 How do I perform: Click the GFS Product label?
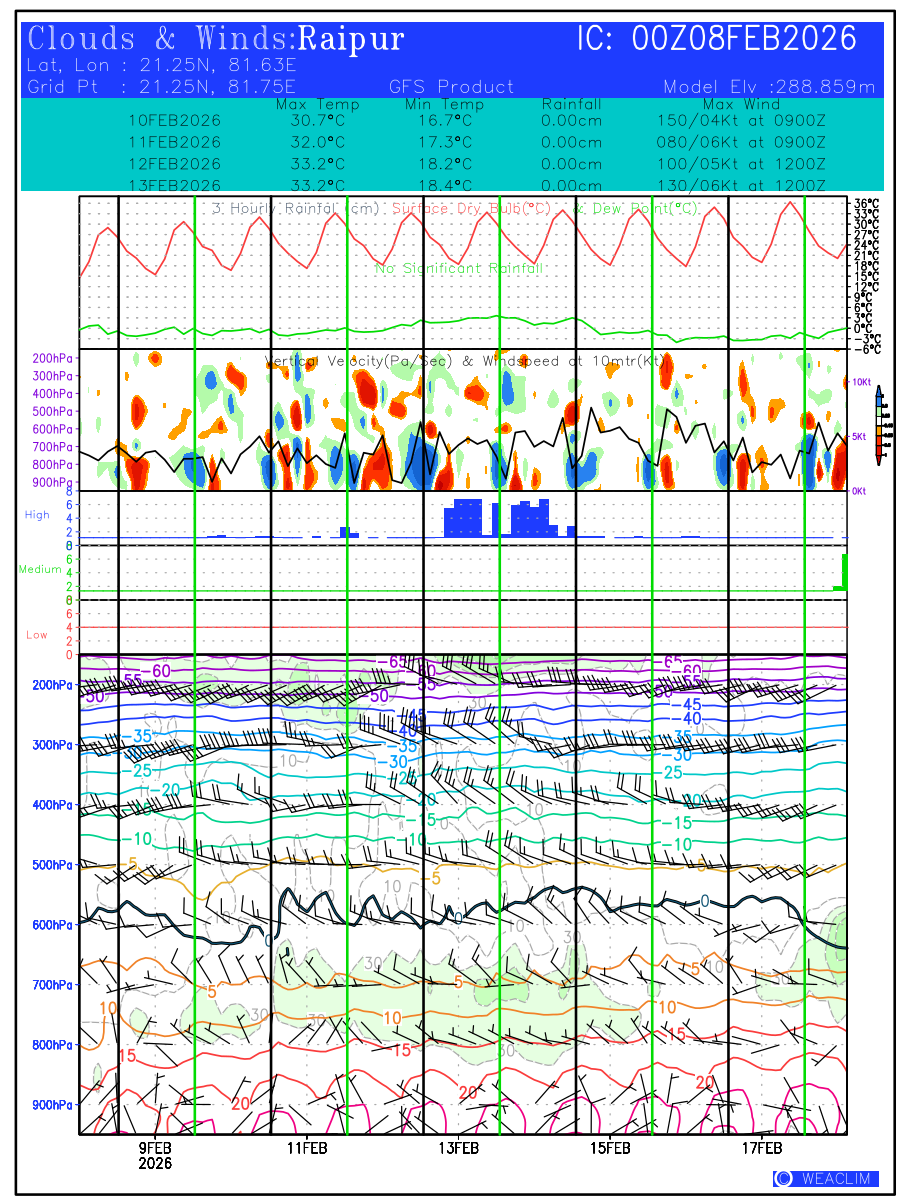451,87
